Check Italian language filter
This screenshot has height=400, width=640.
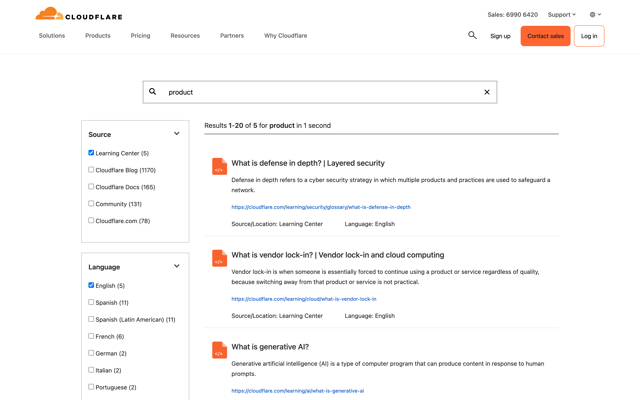pos(91,370)
